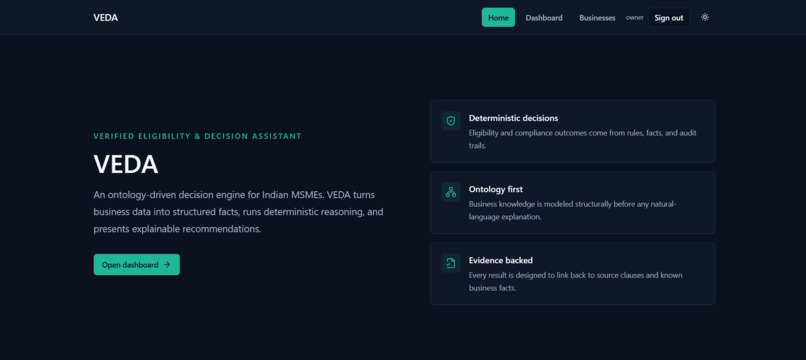
Task: Click the Sign out button
Action: (669, 17)
